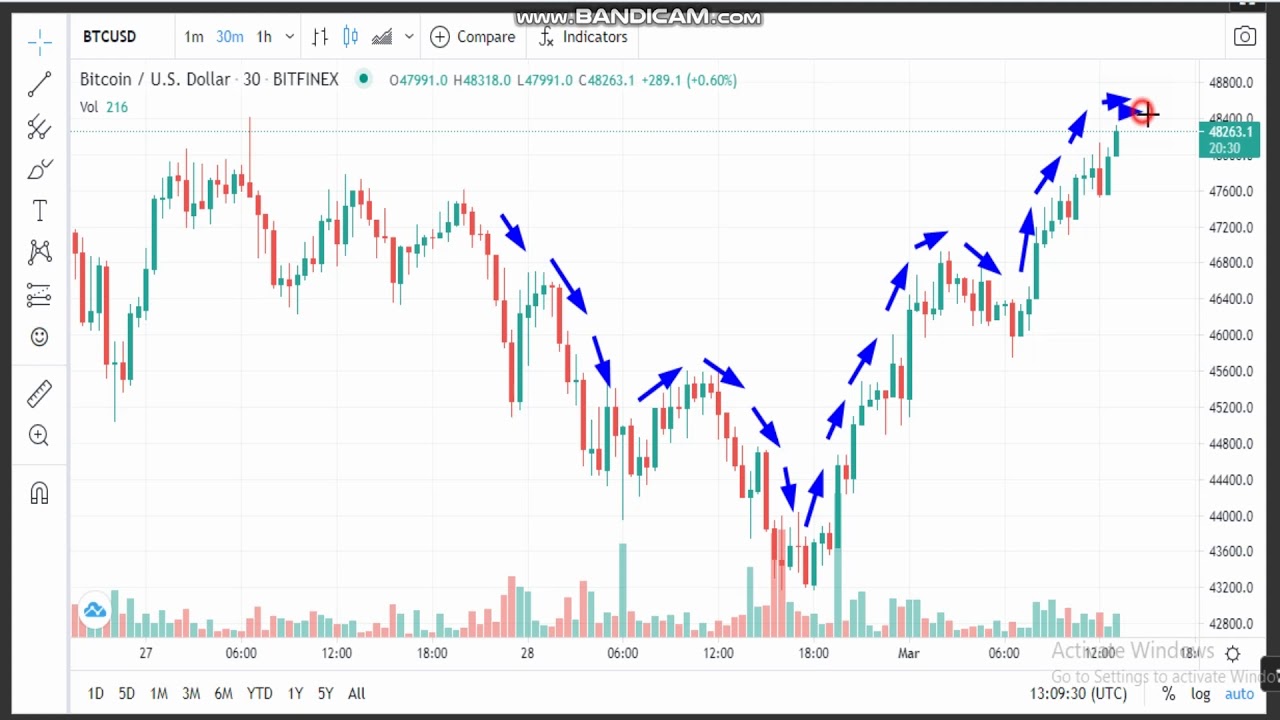Toggle the percent scale mode
1280x720 pixels.
pyautogui.click(x=1168, y=694)
